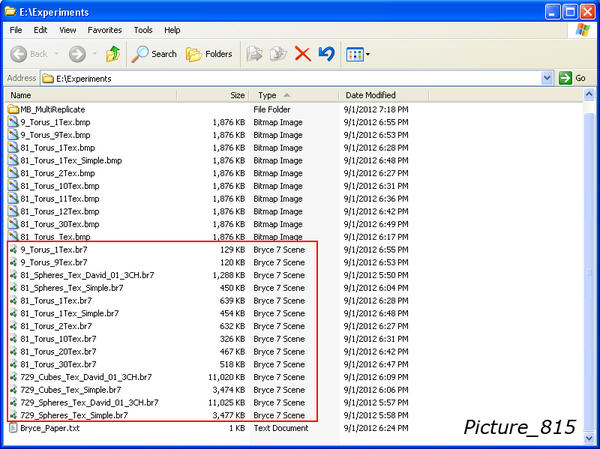Go up one folder level
Screen dimensions: 600x449
pyautogui.click(x=113, y=54)
